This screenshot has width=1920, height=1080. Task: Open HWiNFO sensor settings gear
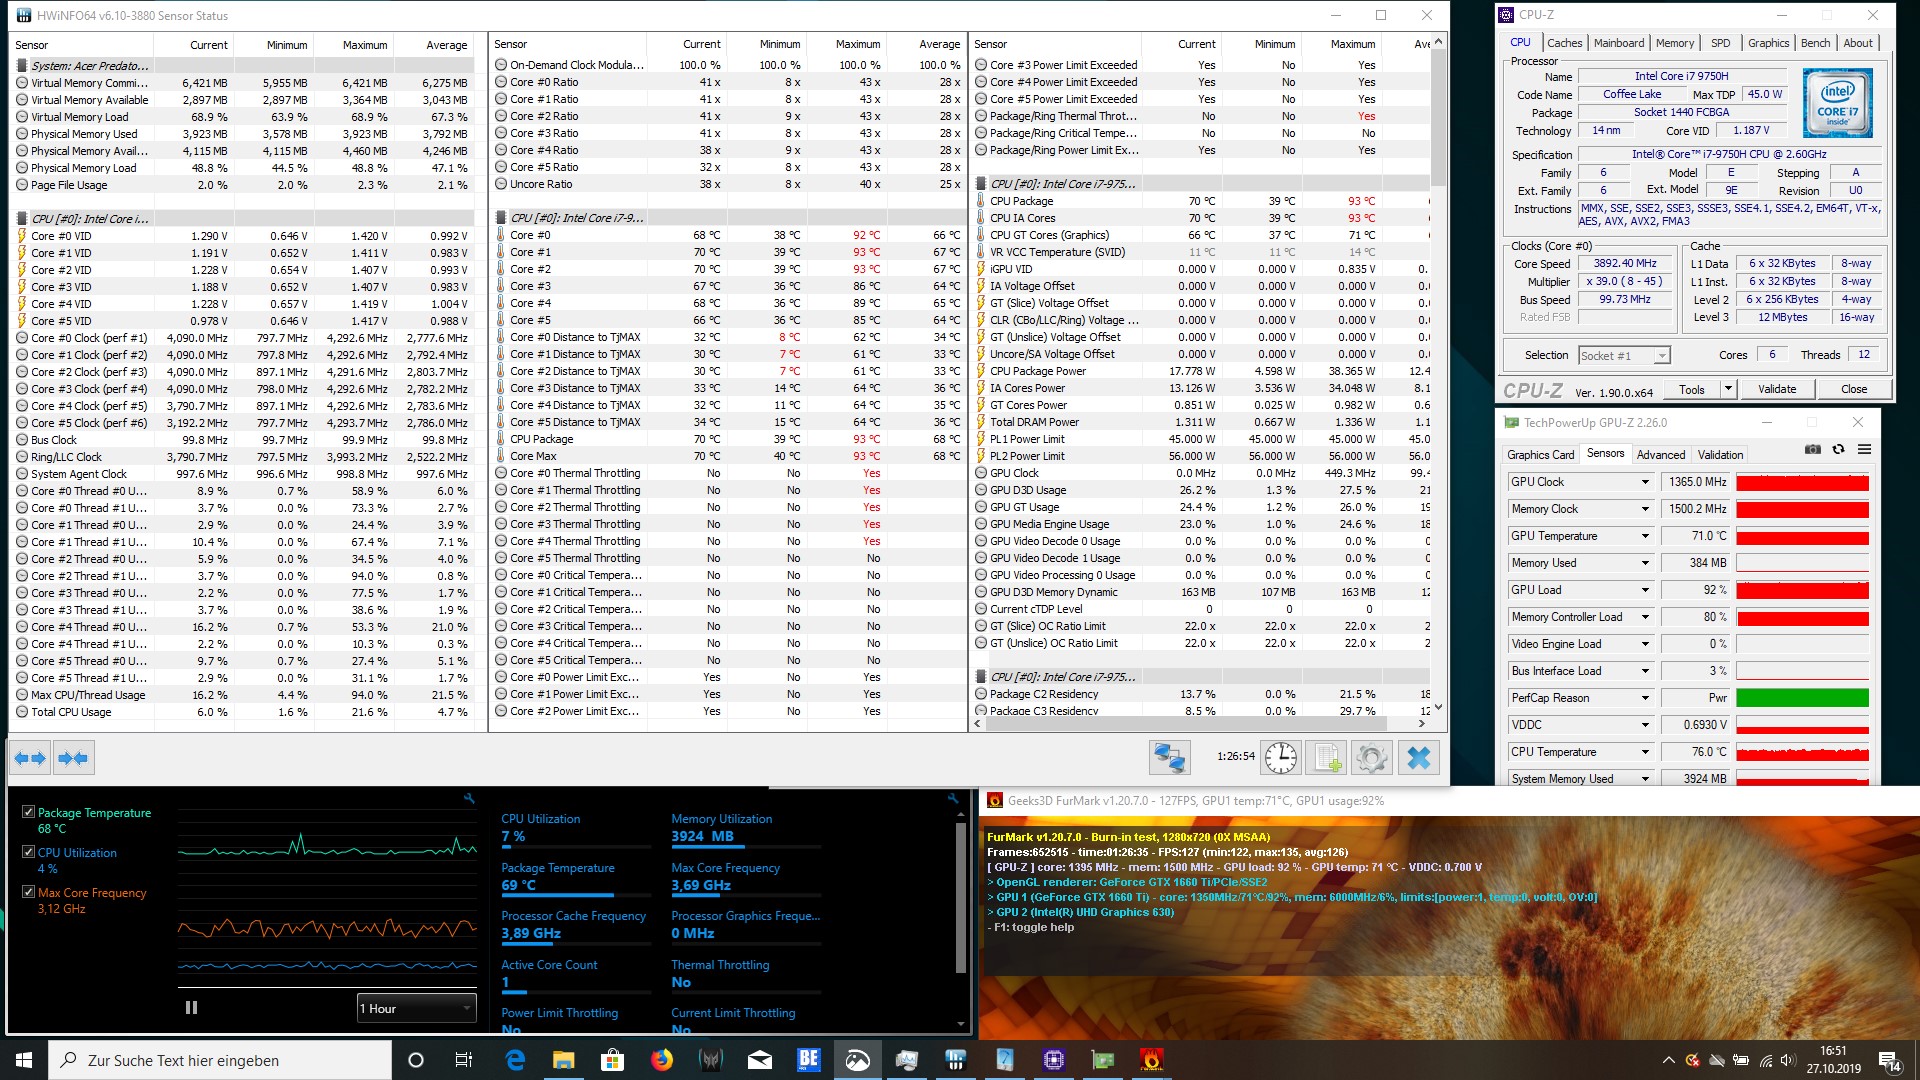point(1371,758)
